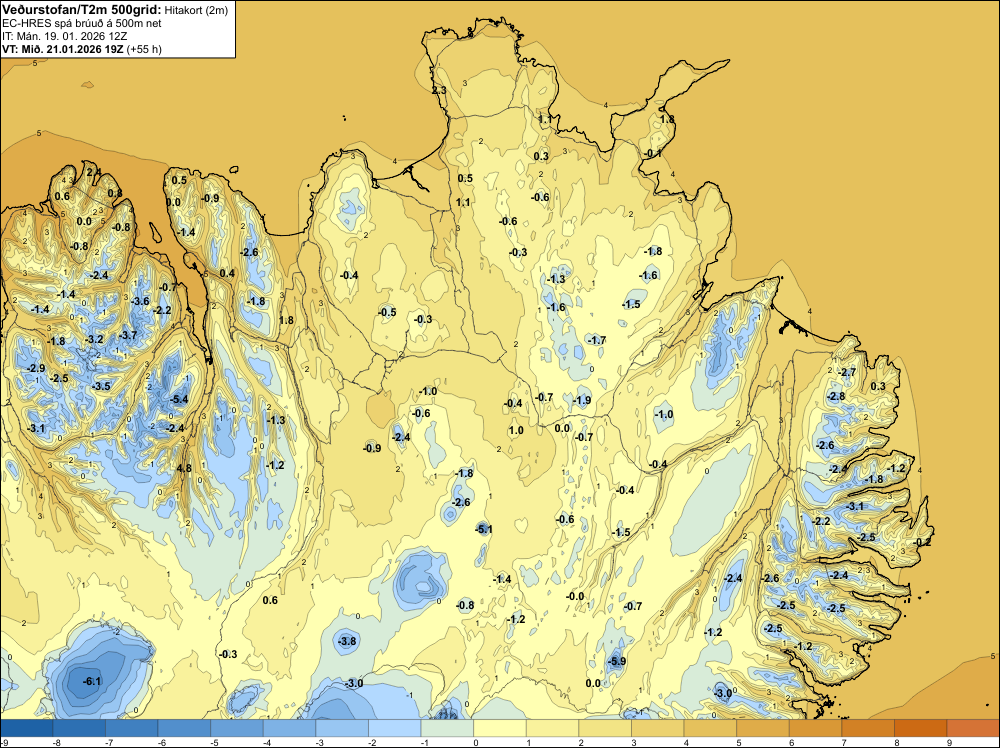This screenshot has height=748, width=1000.
Task: Click the legend tick label '-7'
Action: 110,742
